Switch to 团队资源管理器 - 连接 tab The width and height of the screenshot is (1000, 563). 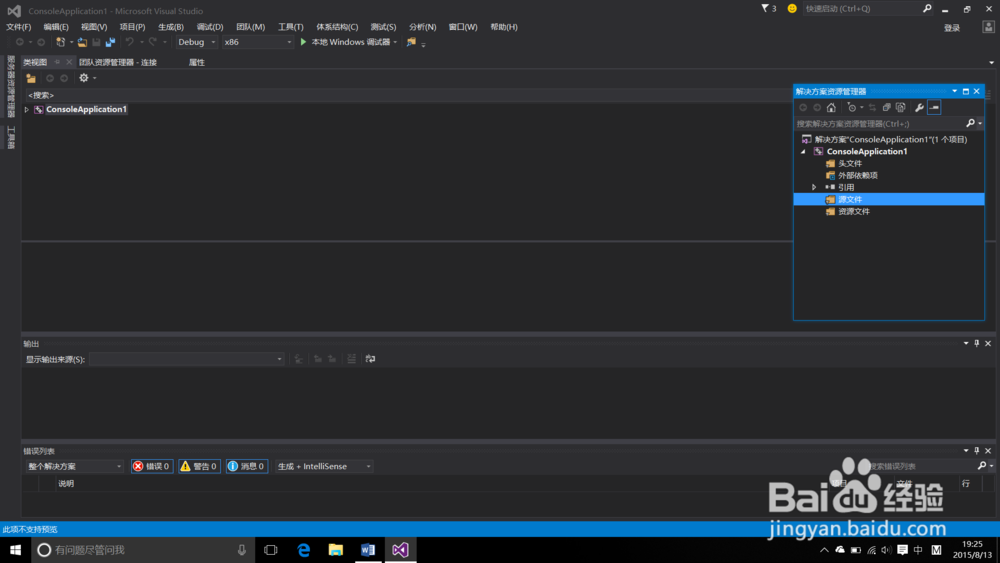pos(118,62)
